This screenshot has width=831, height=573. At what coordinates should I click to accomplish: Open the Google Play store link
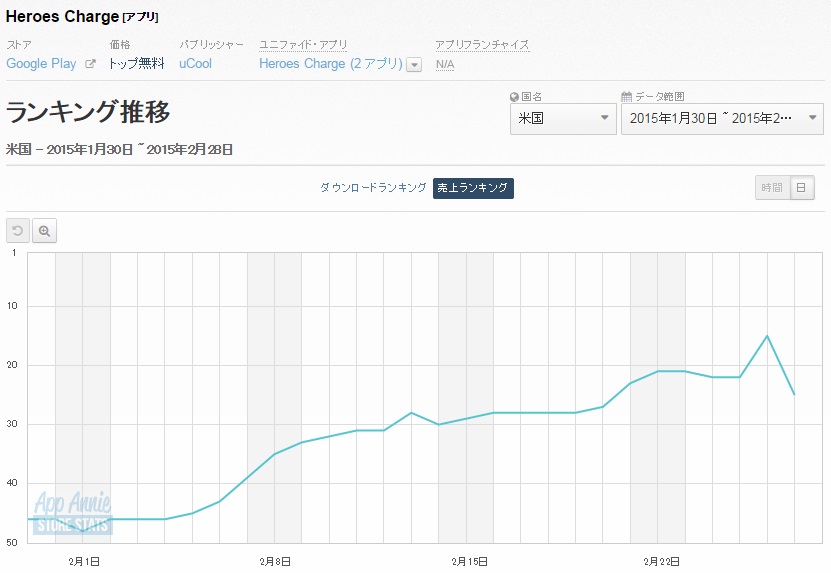click(41, 64)
